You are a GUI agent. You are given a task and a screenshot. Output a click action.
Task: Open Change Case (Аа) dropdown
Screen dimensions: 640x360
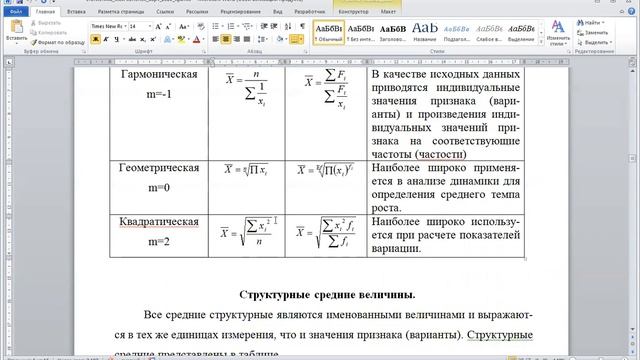tap(184, 27)
